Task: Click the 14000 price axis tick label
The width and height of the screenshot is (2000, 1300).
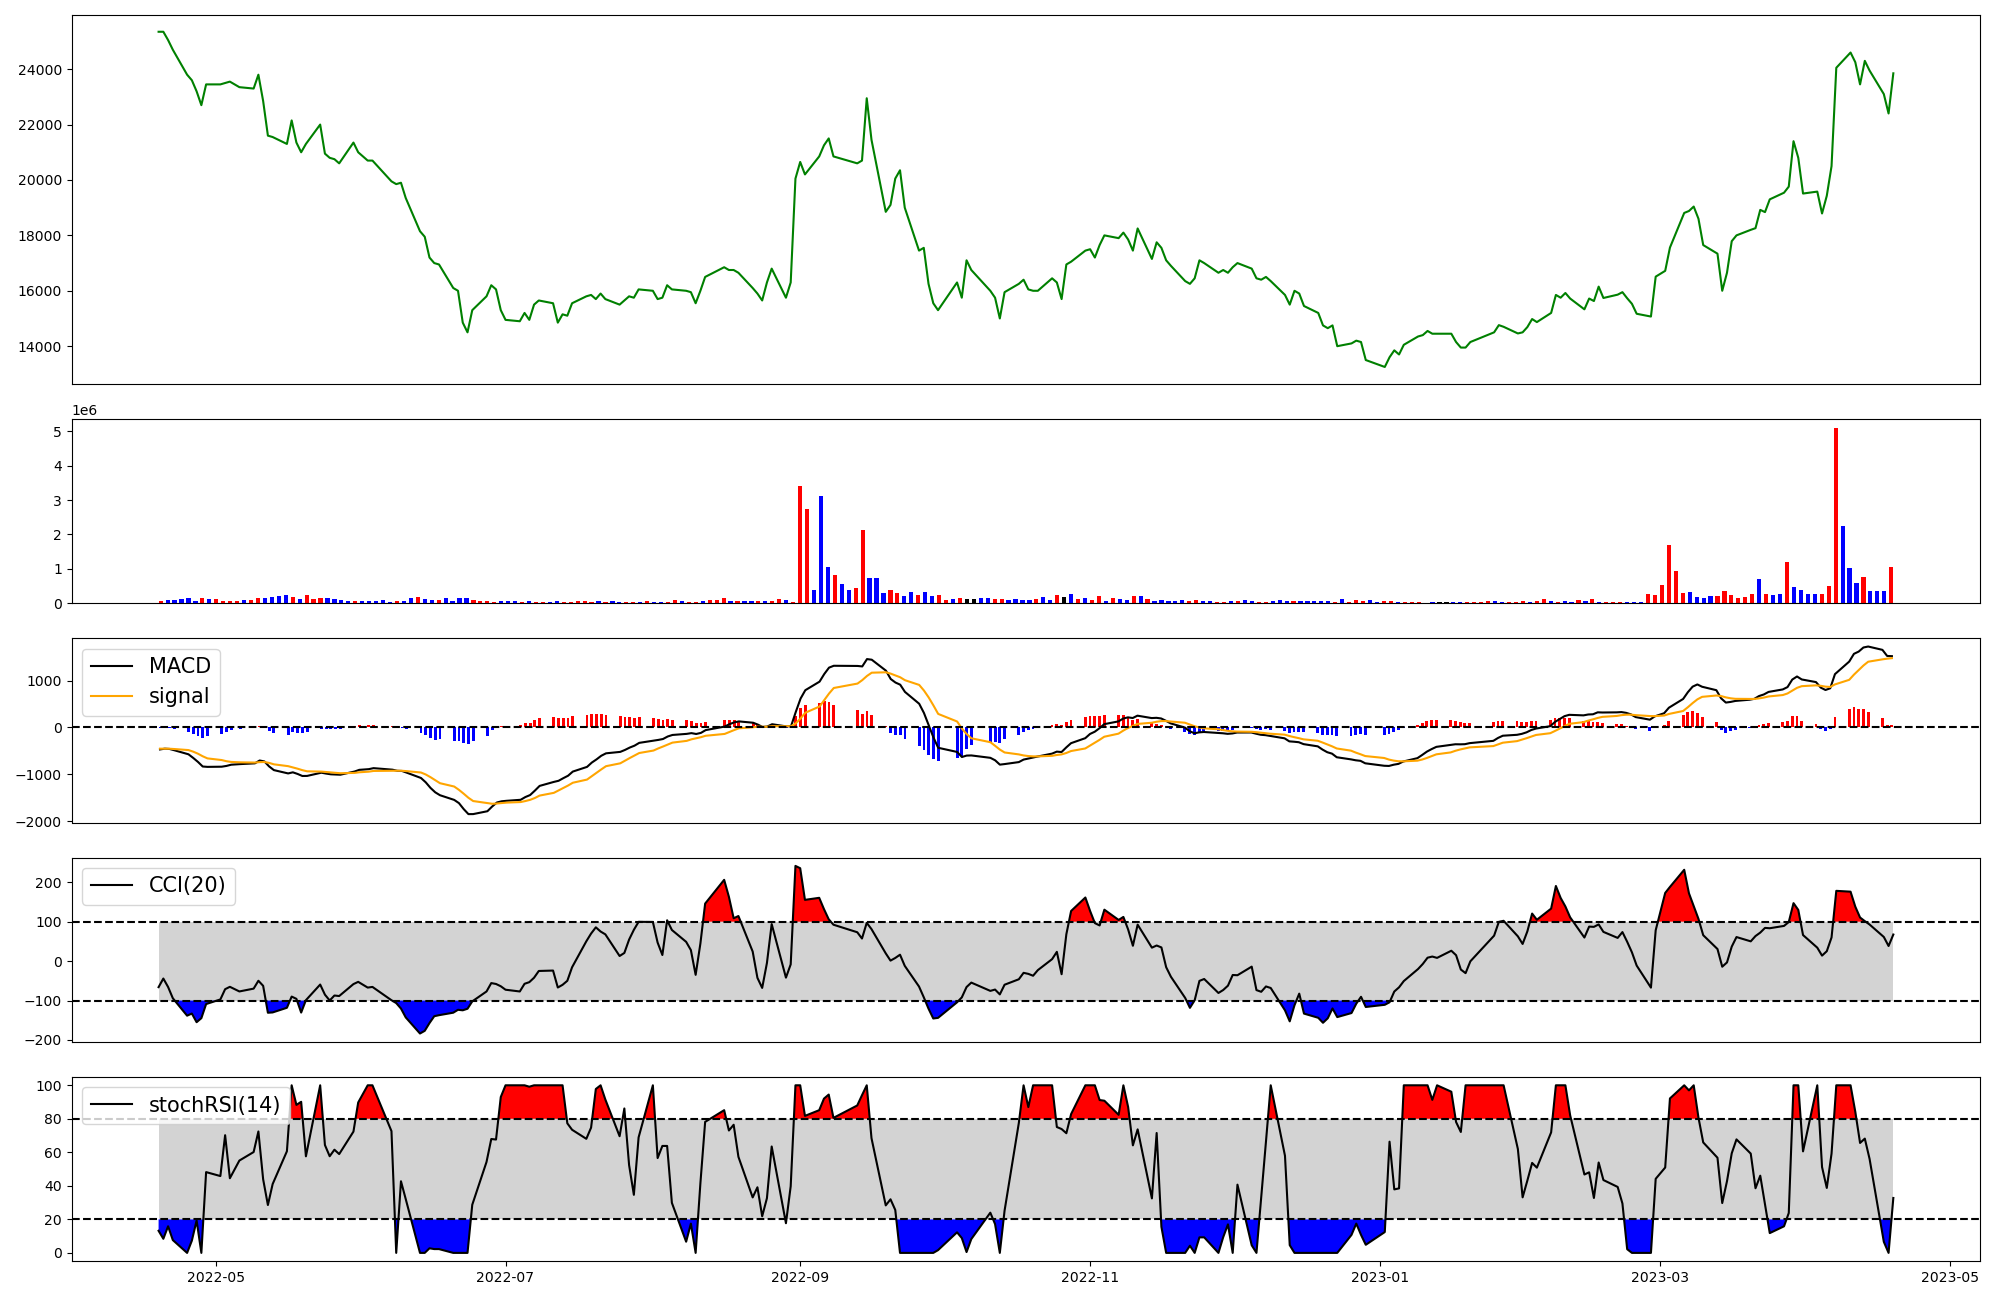Action: tap(39, 347)
